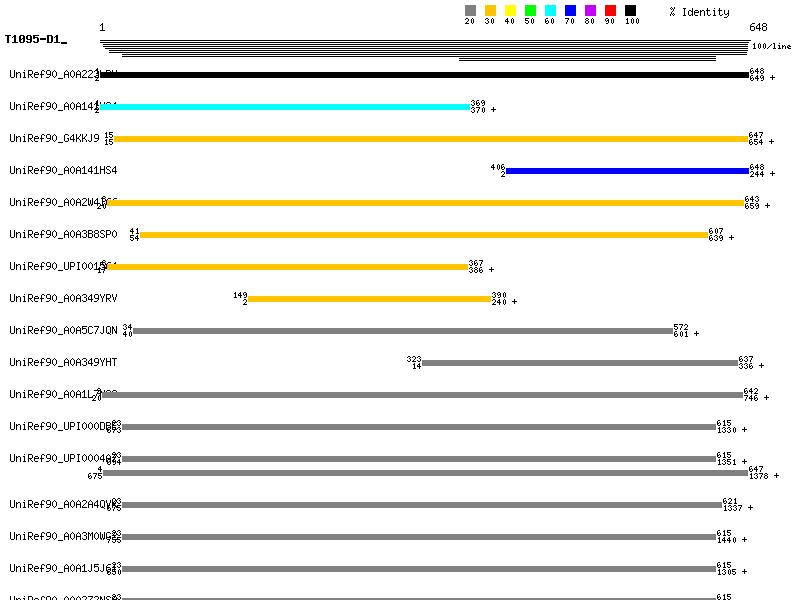The image size is (800, 600).
Task: Click the black 100% identity alignment bar
Action: [424, 75]
